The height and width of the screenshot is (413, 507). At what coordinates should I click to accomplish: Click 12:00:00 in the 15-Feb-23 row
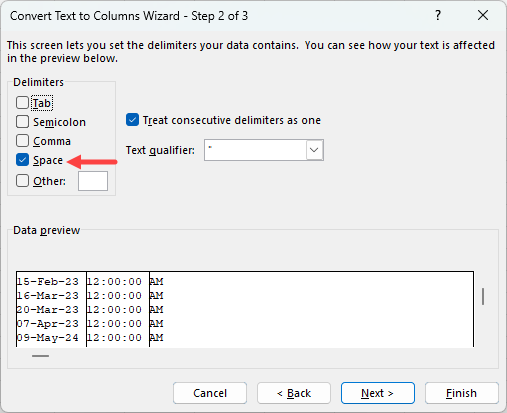(x=114, y=282)
